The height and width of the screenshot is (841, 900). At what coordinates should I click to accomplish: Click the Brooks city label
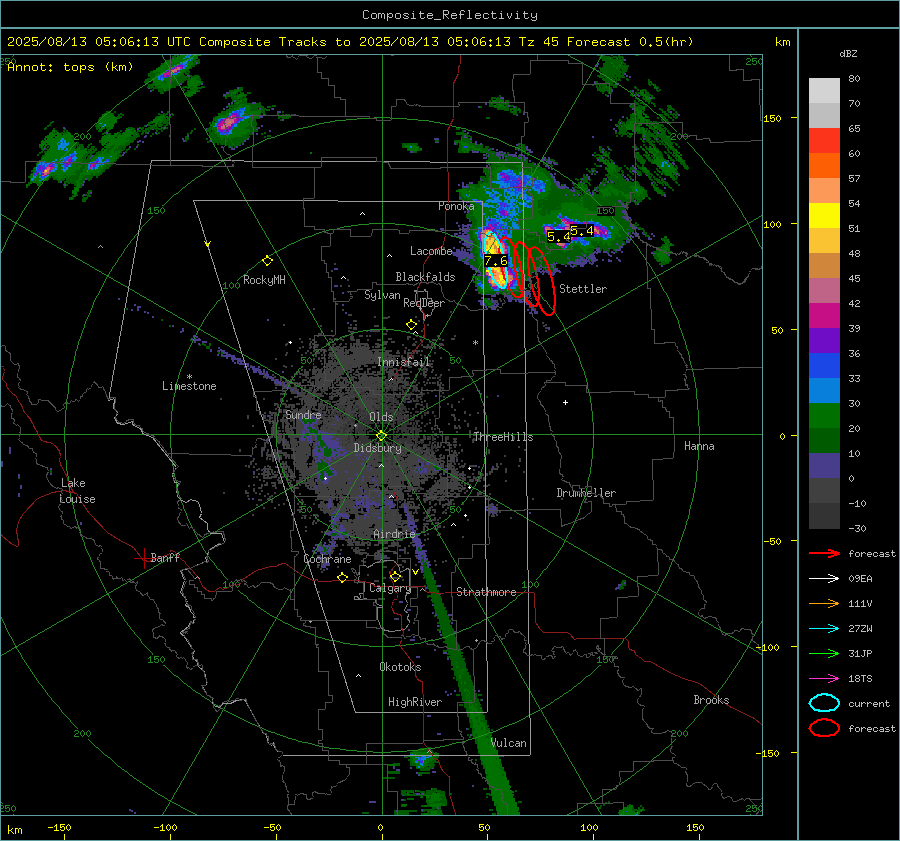pyautogui.click(x=711, y=700)
